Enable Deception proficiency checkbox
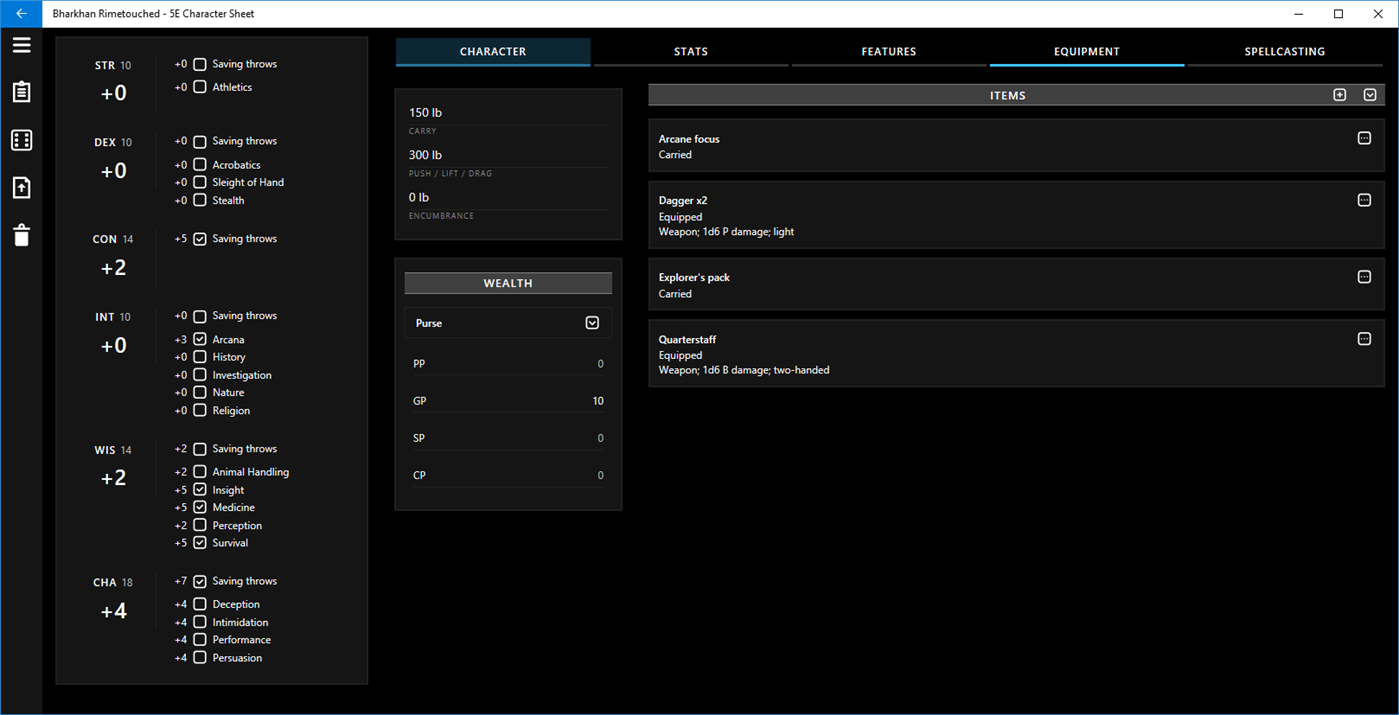 pos(200,604)
